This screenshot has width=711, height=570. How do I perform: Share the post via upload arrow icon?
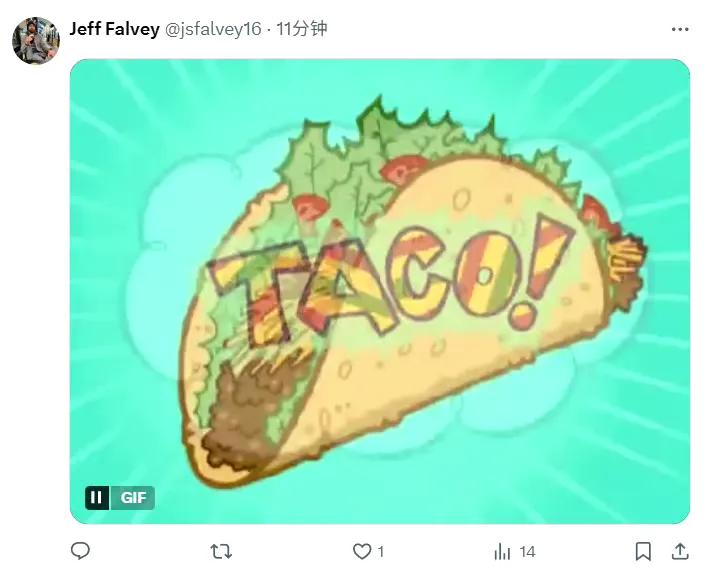(x=680, y=551)
